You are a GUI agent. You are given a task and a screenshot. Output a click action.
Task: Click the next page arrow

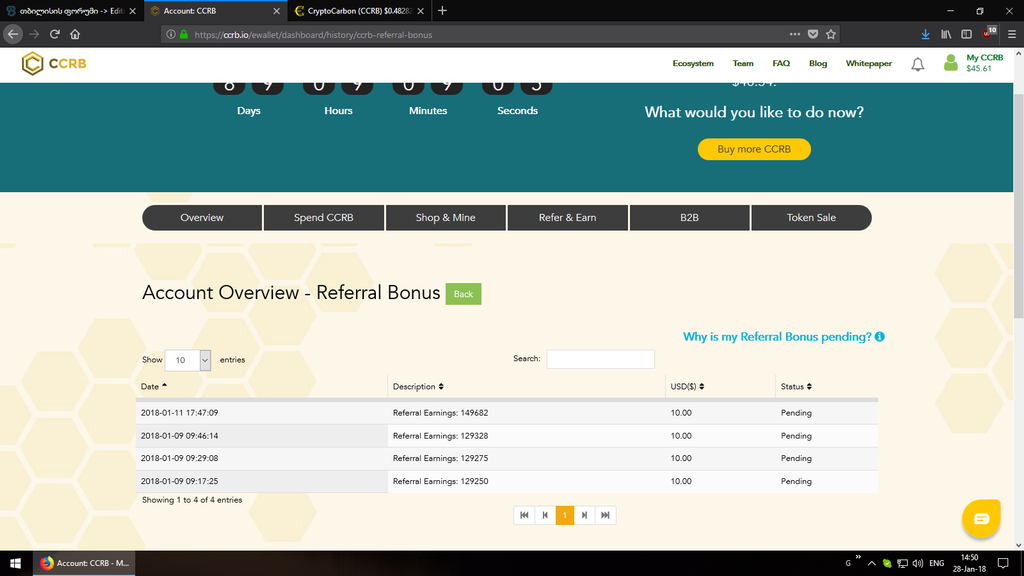tap(585, 515)
